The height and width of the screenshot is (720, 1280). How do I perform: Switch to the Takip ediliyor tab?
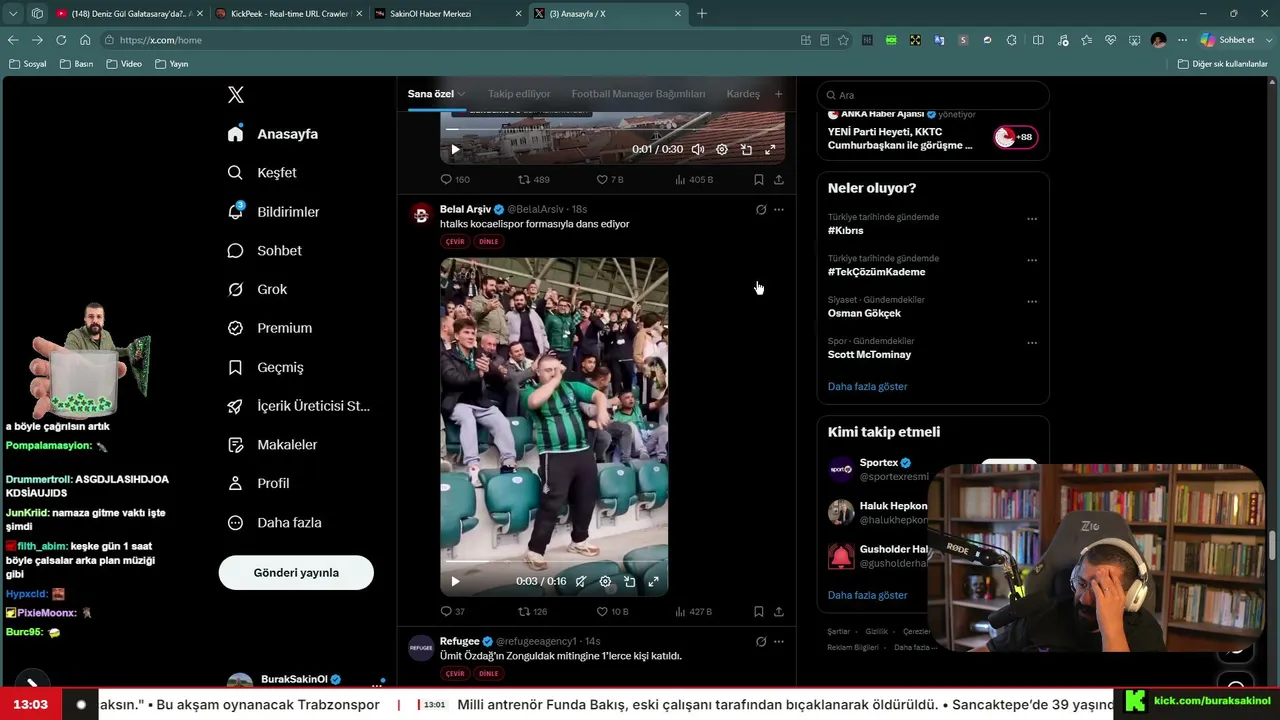point(519,94)
